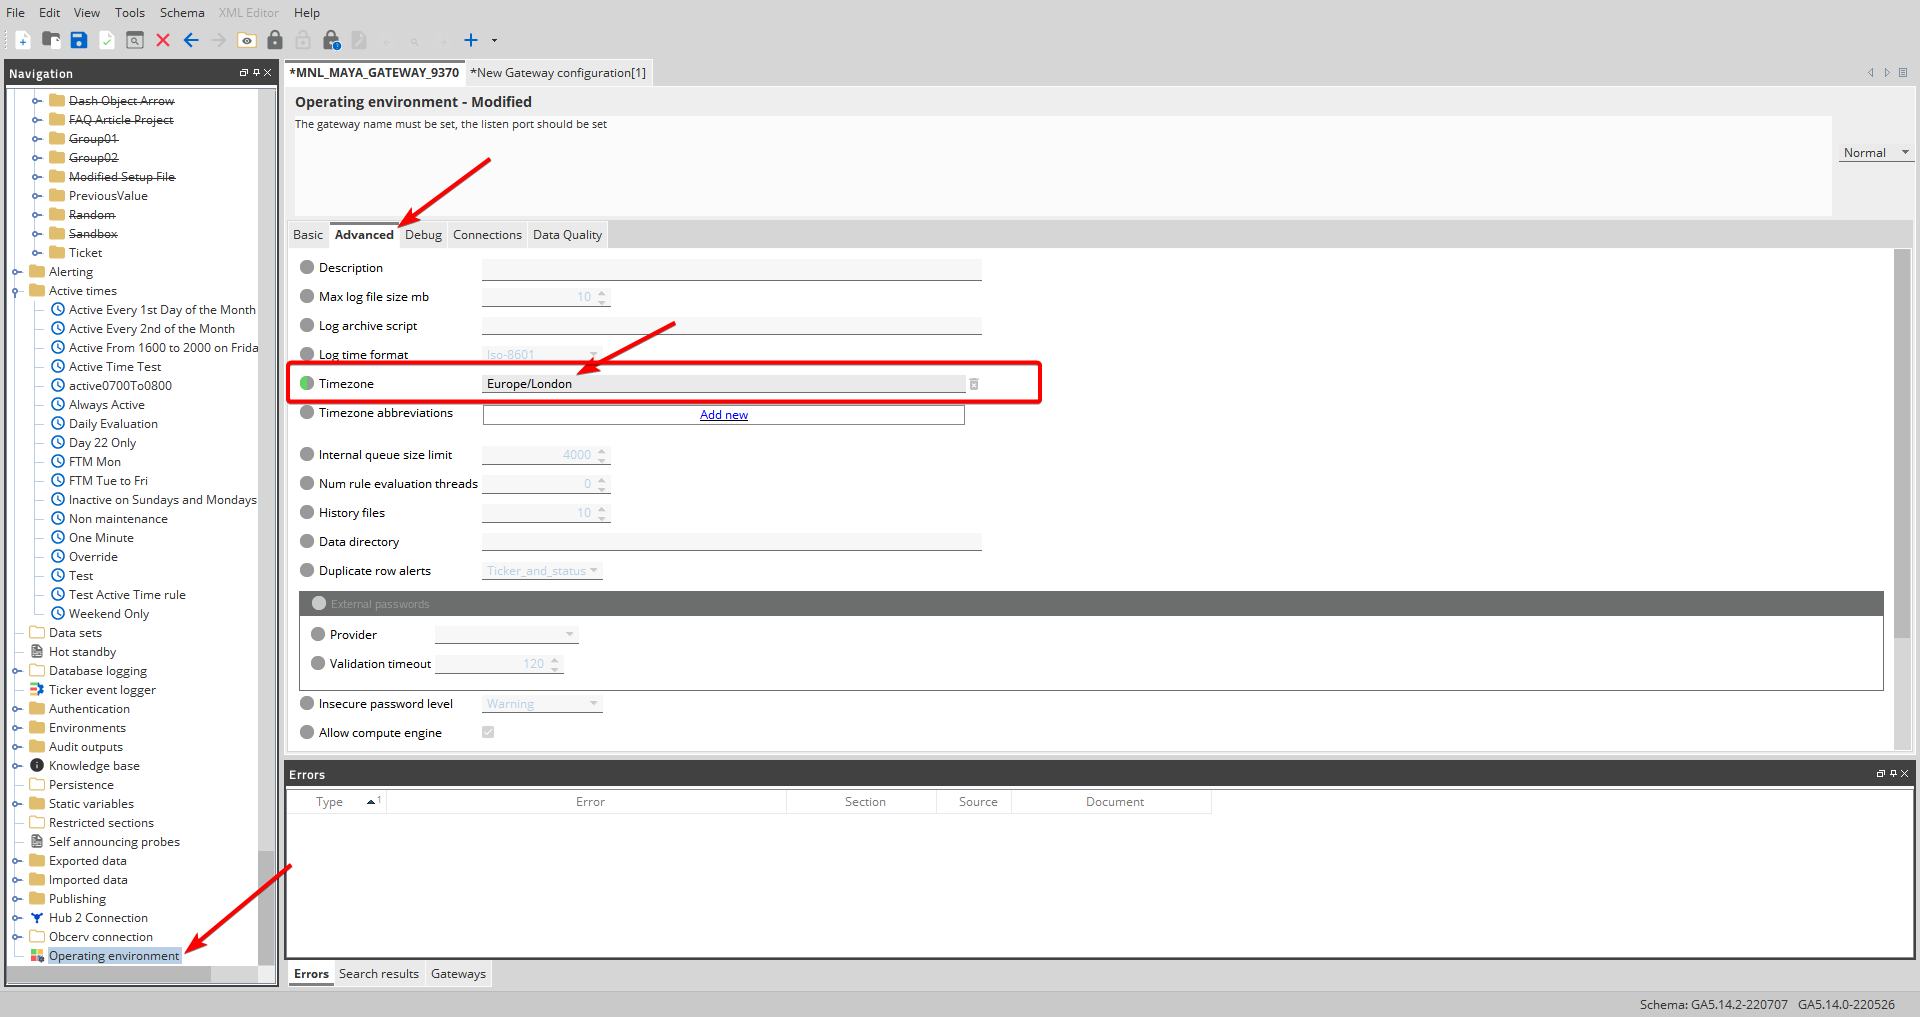Click the Validate document checkmark icon
Screen dimensions: 1920x1017
pos(107,40)
